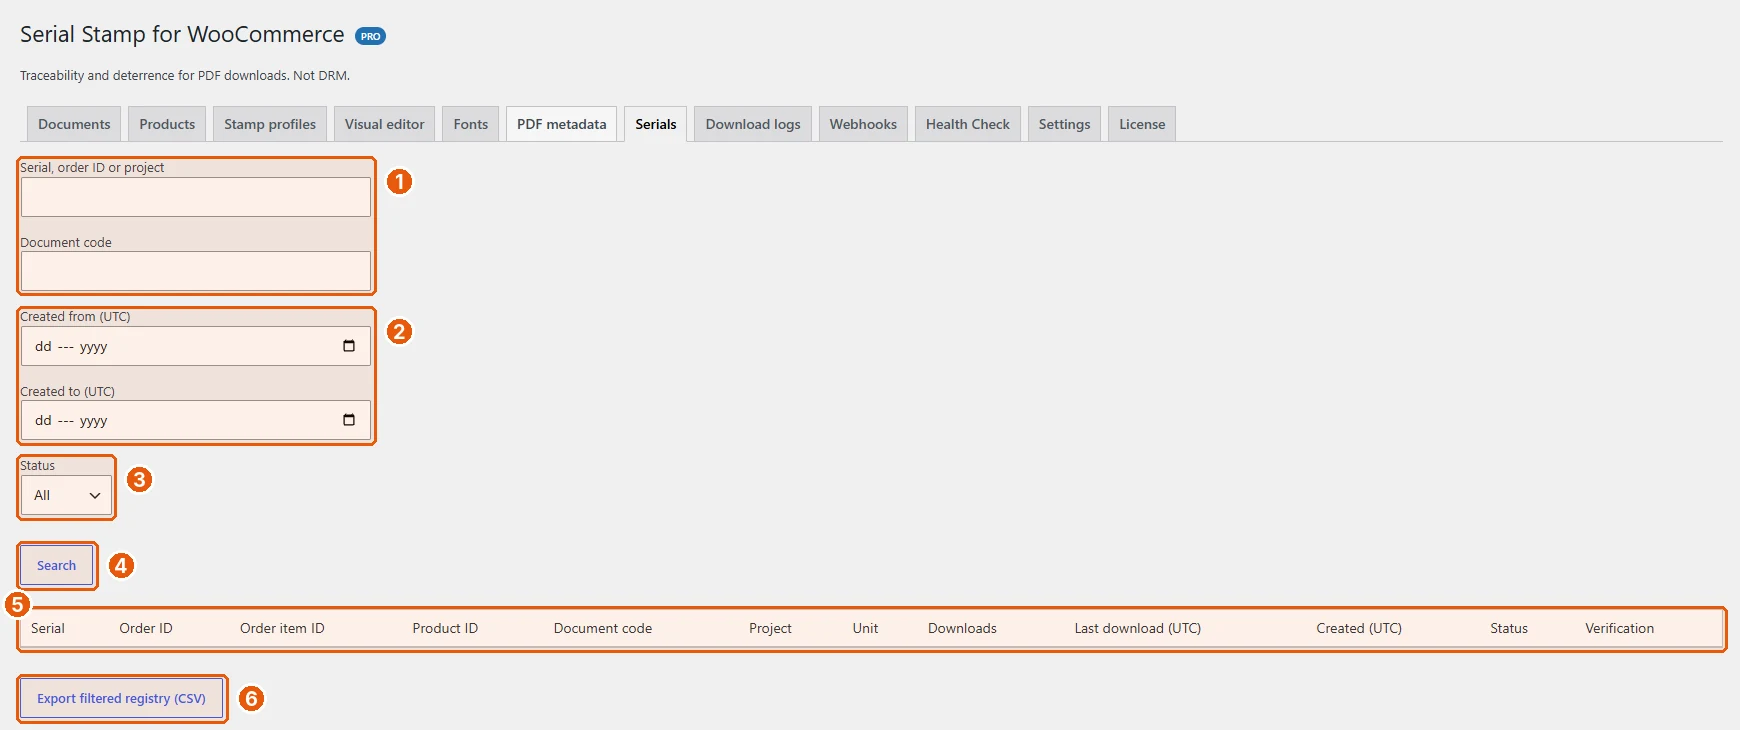The width and height of the screenshot is (1740, 730).
Task: Click the Status table column header
Action: (x=1509, y=628)
